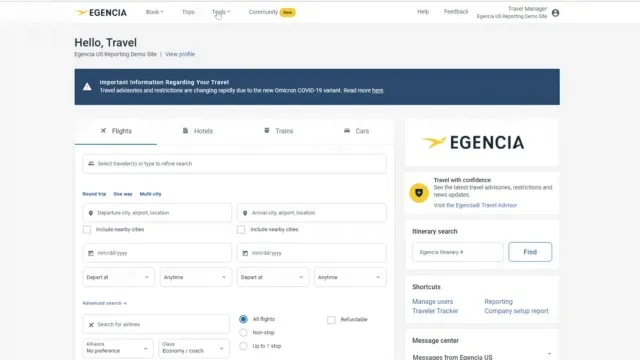Viewport: 640px width, 360px height.
Task: Open the Tools menu dropdown
Action: [x=221, y=12]
